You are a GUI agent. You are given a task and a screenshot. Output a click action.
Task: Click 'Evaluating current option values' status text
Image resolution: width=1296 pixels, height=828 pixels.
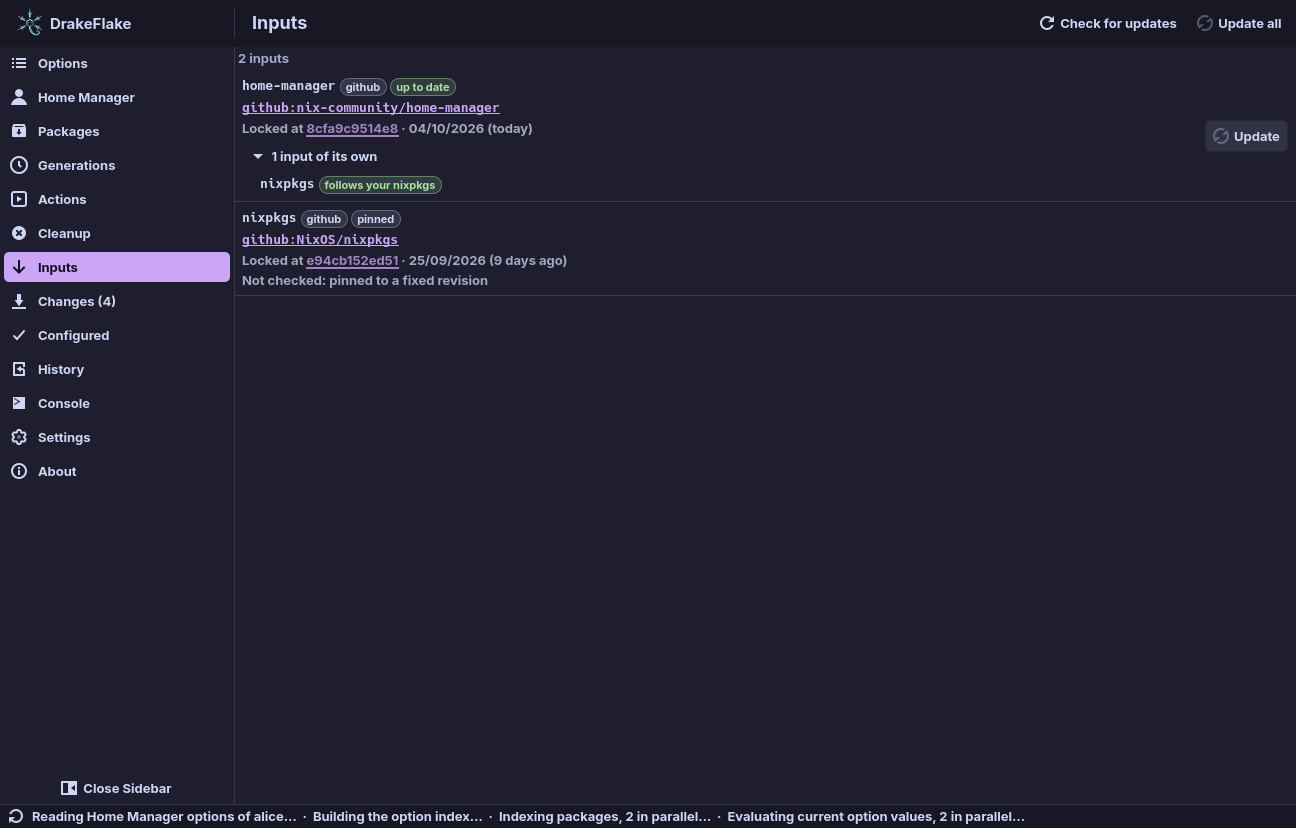click(x=876, y=816)
